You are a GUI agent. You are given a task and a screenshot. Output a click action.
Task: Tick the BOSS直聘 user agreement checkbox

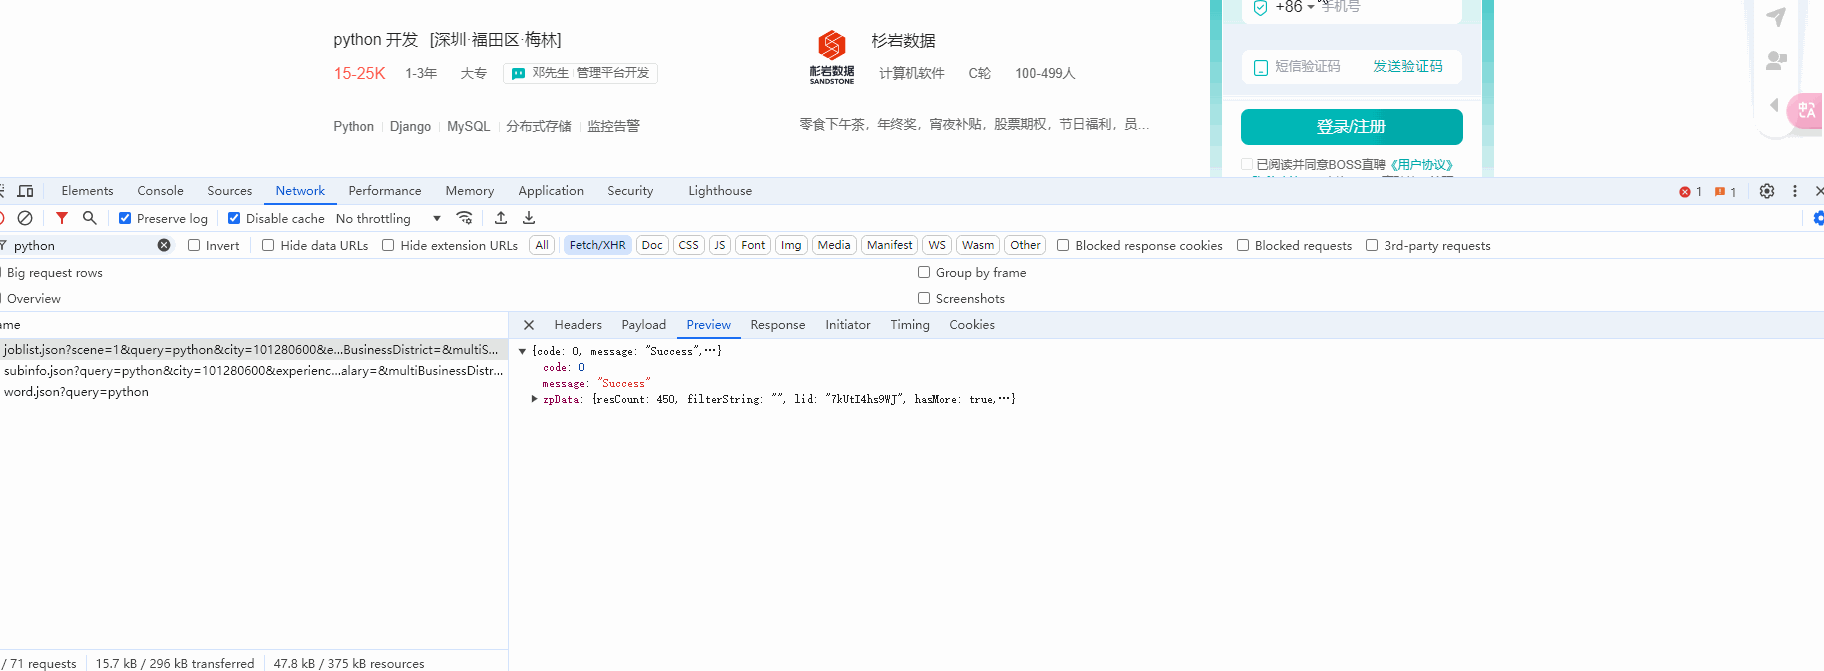1247,164
